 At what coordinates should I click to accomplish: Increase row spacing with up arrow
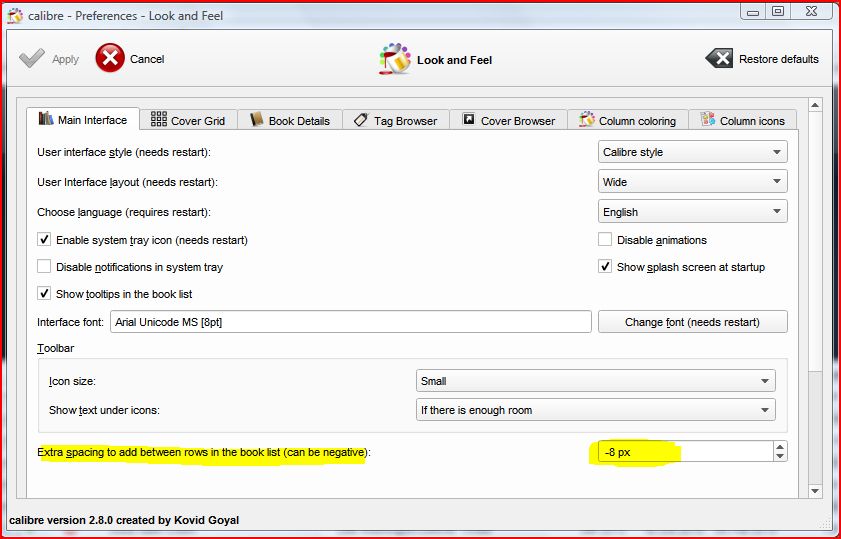780,446
